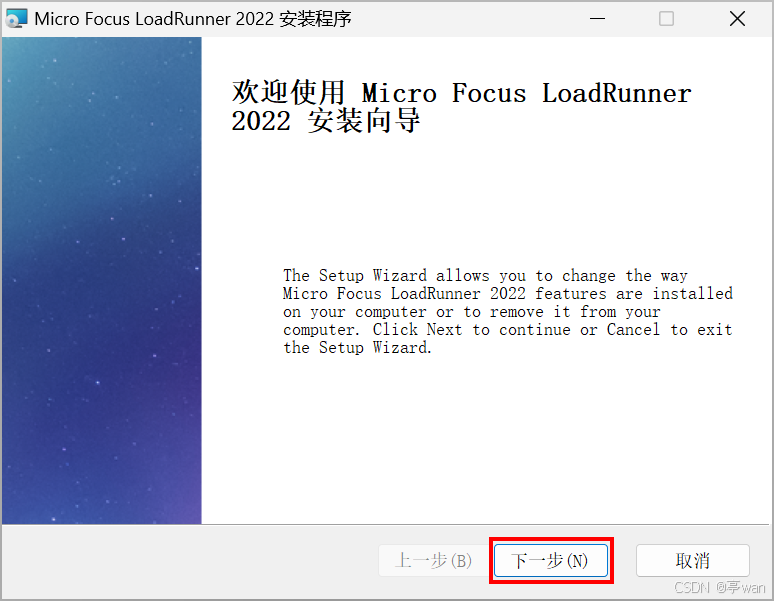Click the LoadRunner installer icon in title bar
This screenshot has height=601, width=774.
[16, 19]
